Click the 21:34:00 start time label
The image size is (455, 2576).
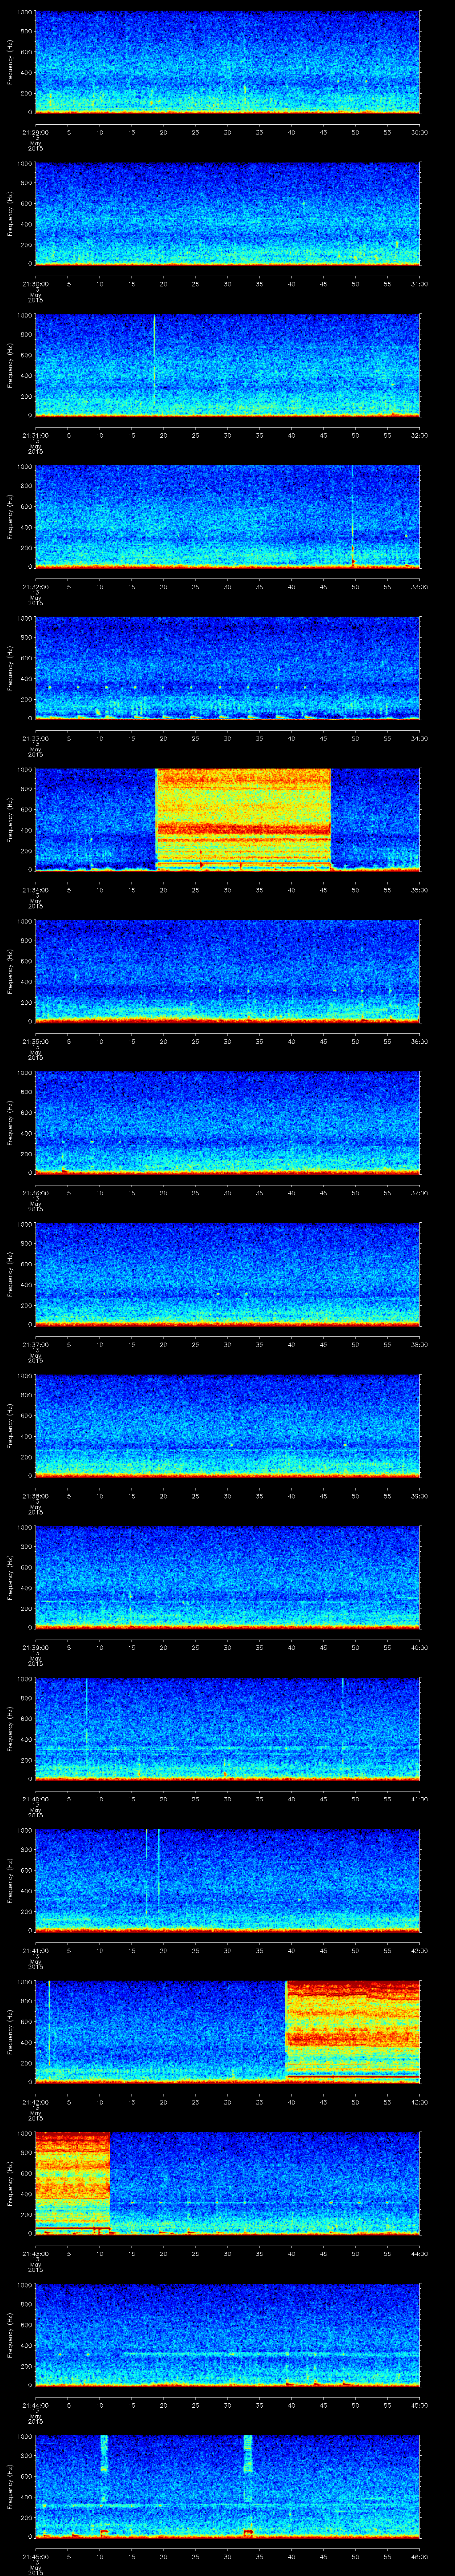pyautogui.click(x=35, y=890)
